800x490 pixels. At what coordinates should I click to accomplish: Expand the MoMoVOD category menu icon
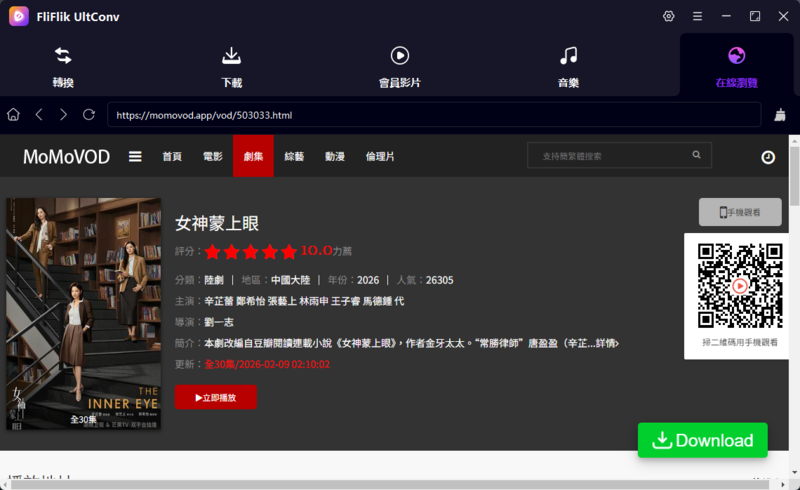(135, 156)
